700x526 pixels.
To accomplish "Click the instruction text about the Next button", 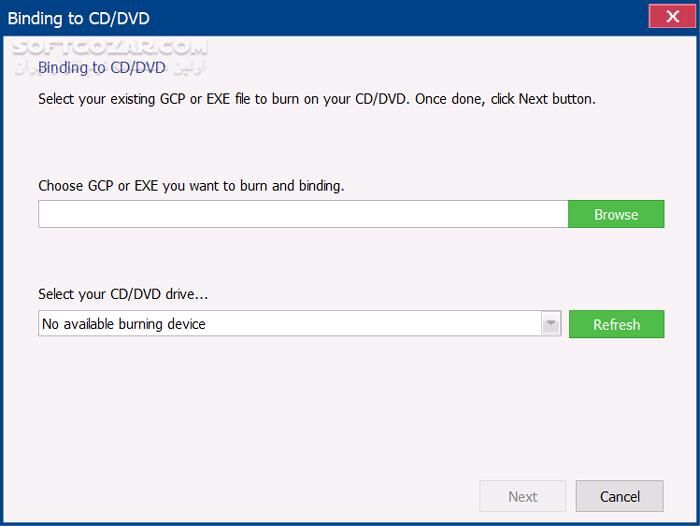I will tap(316, 99).
